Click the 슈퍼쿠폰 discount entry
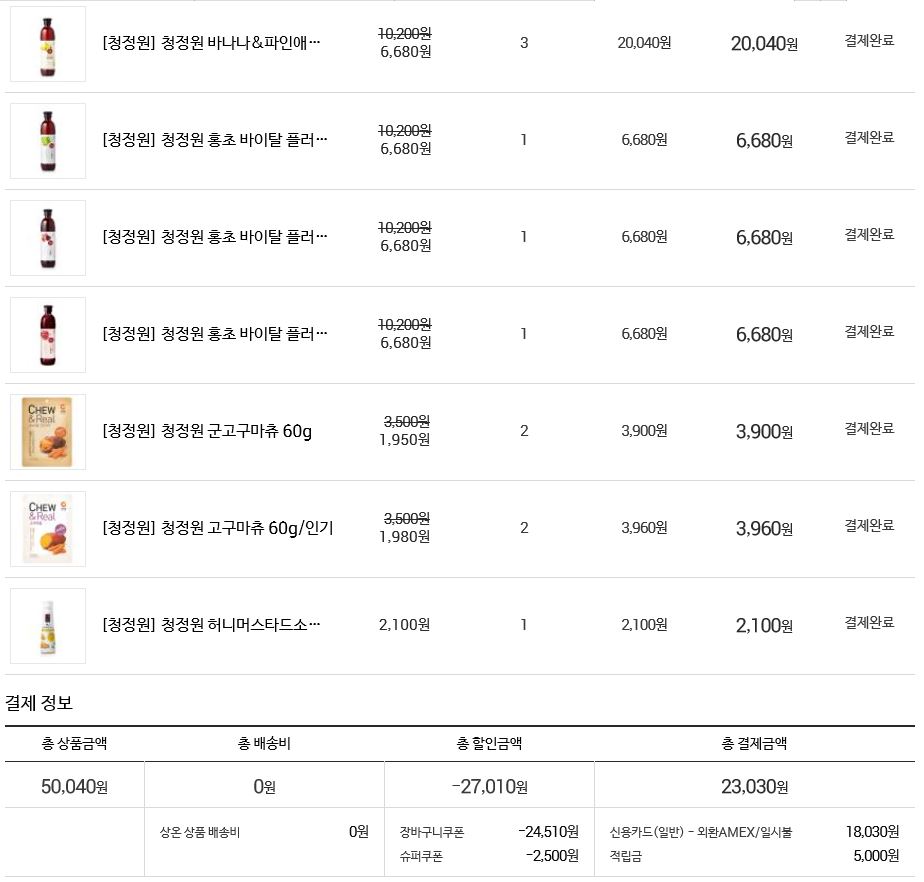This screenshot has height=882, width=924. [x=421, y=856]
